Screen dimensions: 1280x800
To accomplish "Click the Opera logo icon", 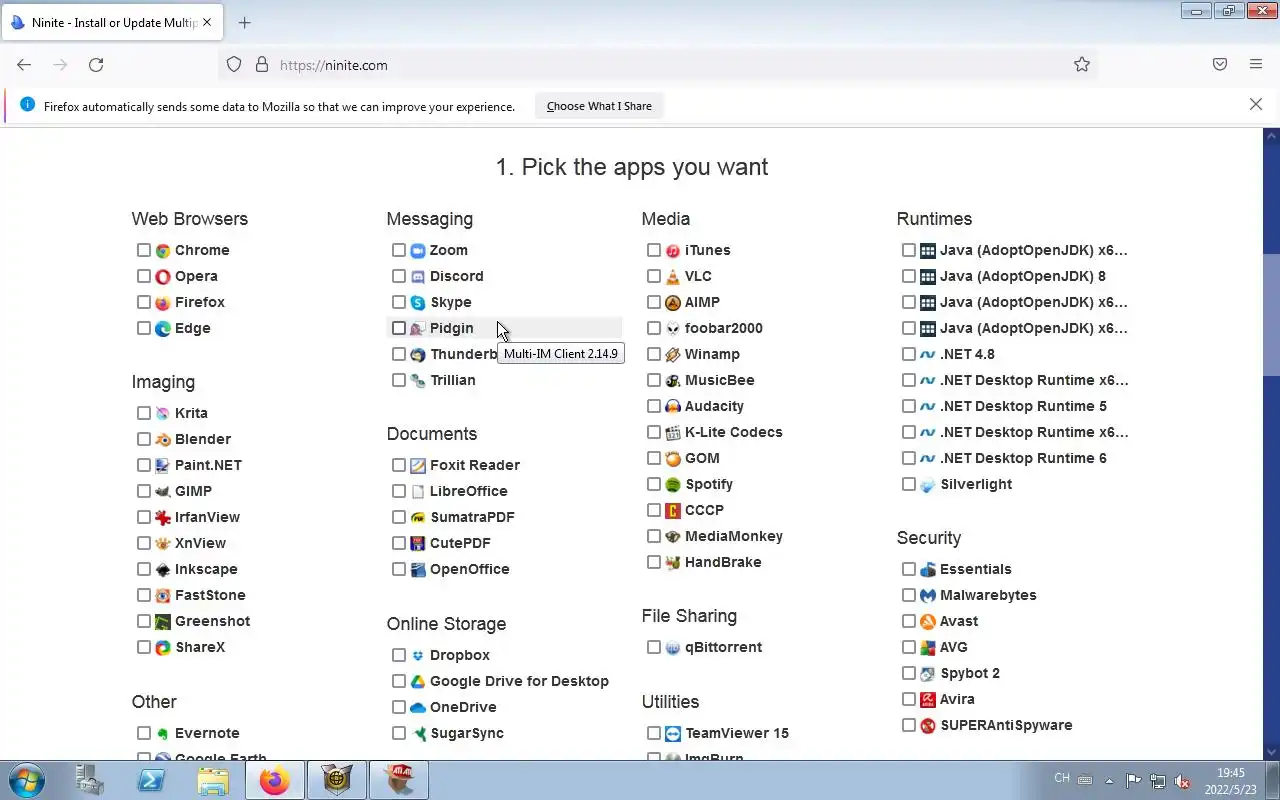I will [x=163, y=276].
